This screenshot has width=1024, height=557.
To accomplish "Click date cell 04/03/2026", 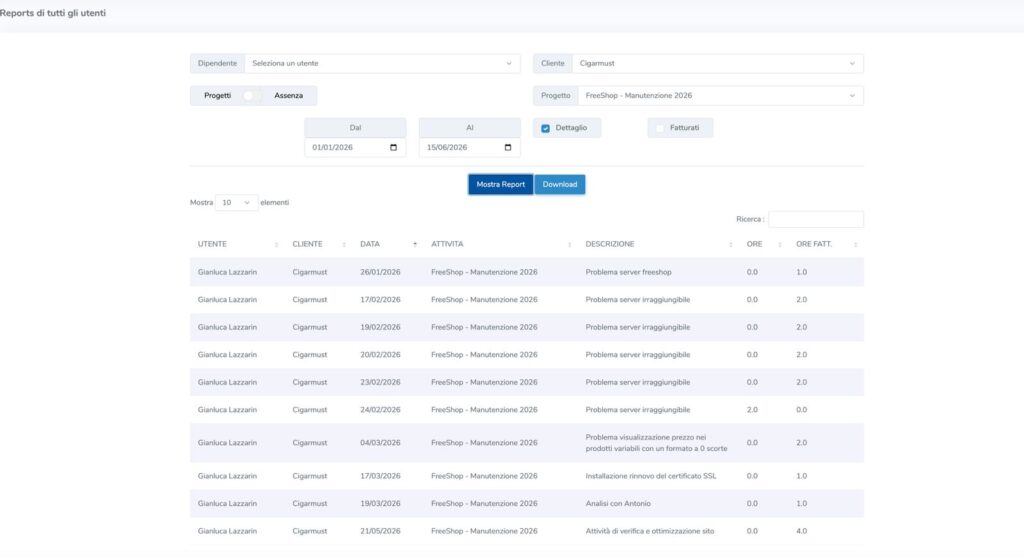I will [380, 443].
